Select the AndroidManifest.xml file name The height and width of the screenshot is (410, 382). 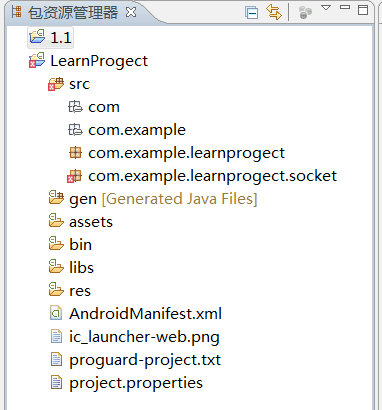tap(145, 314)
